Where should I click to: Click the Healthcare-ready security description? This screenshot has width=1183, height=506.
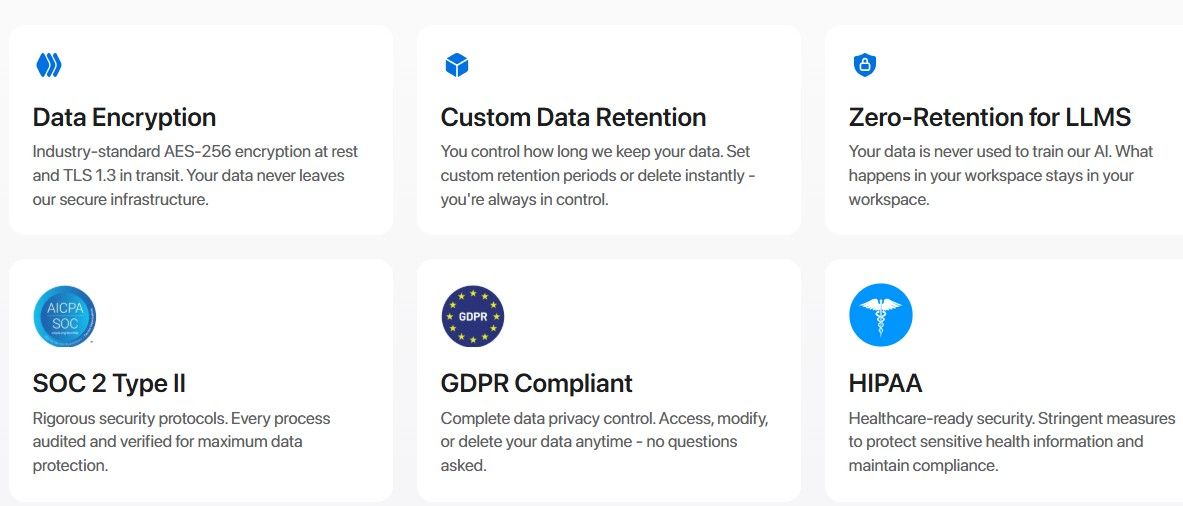coord(1011,418)
